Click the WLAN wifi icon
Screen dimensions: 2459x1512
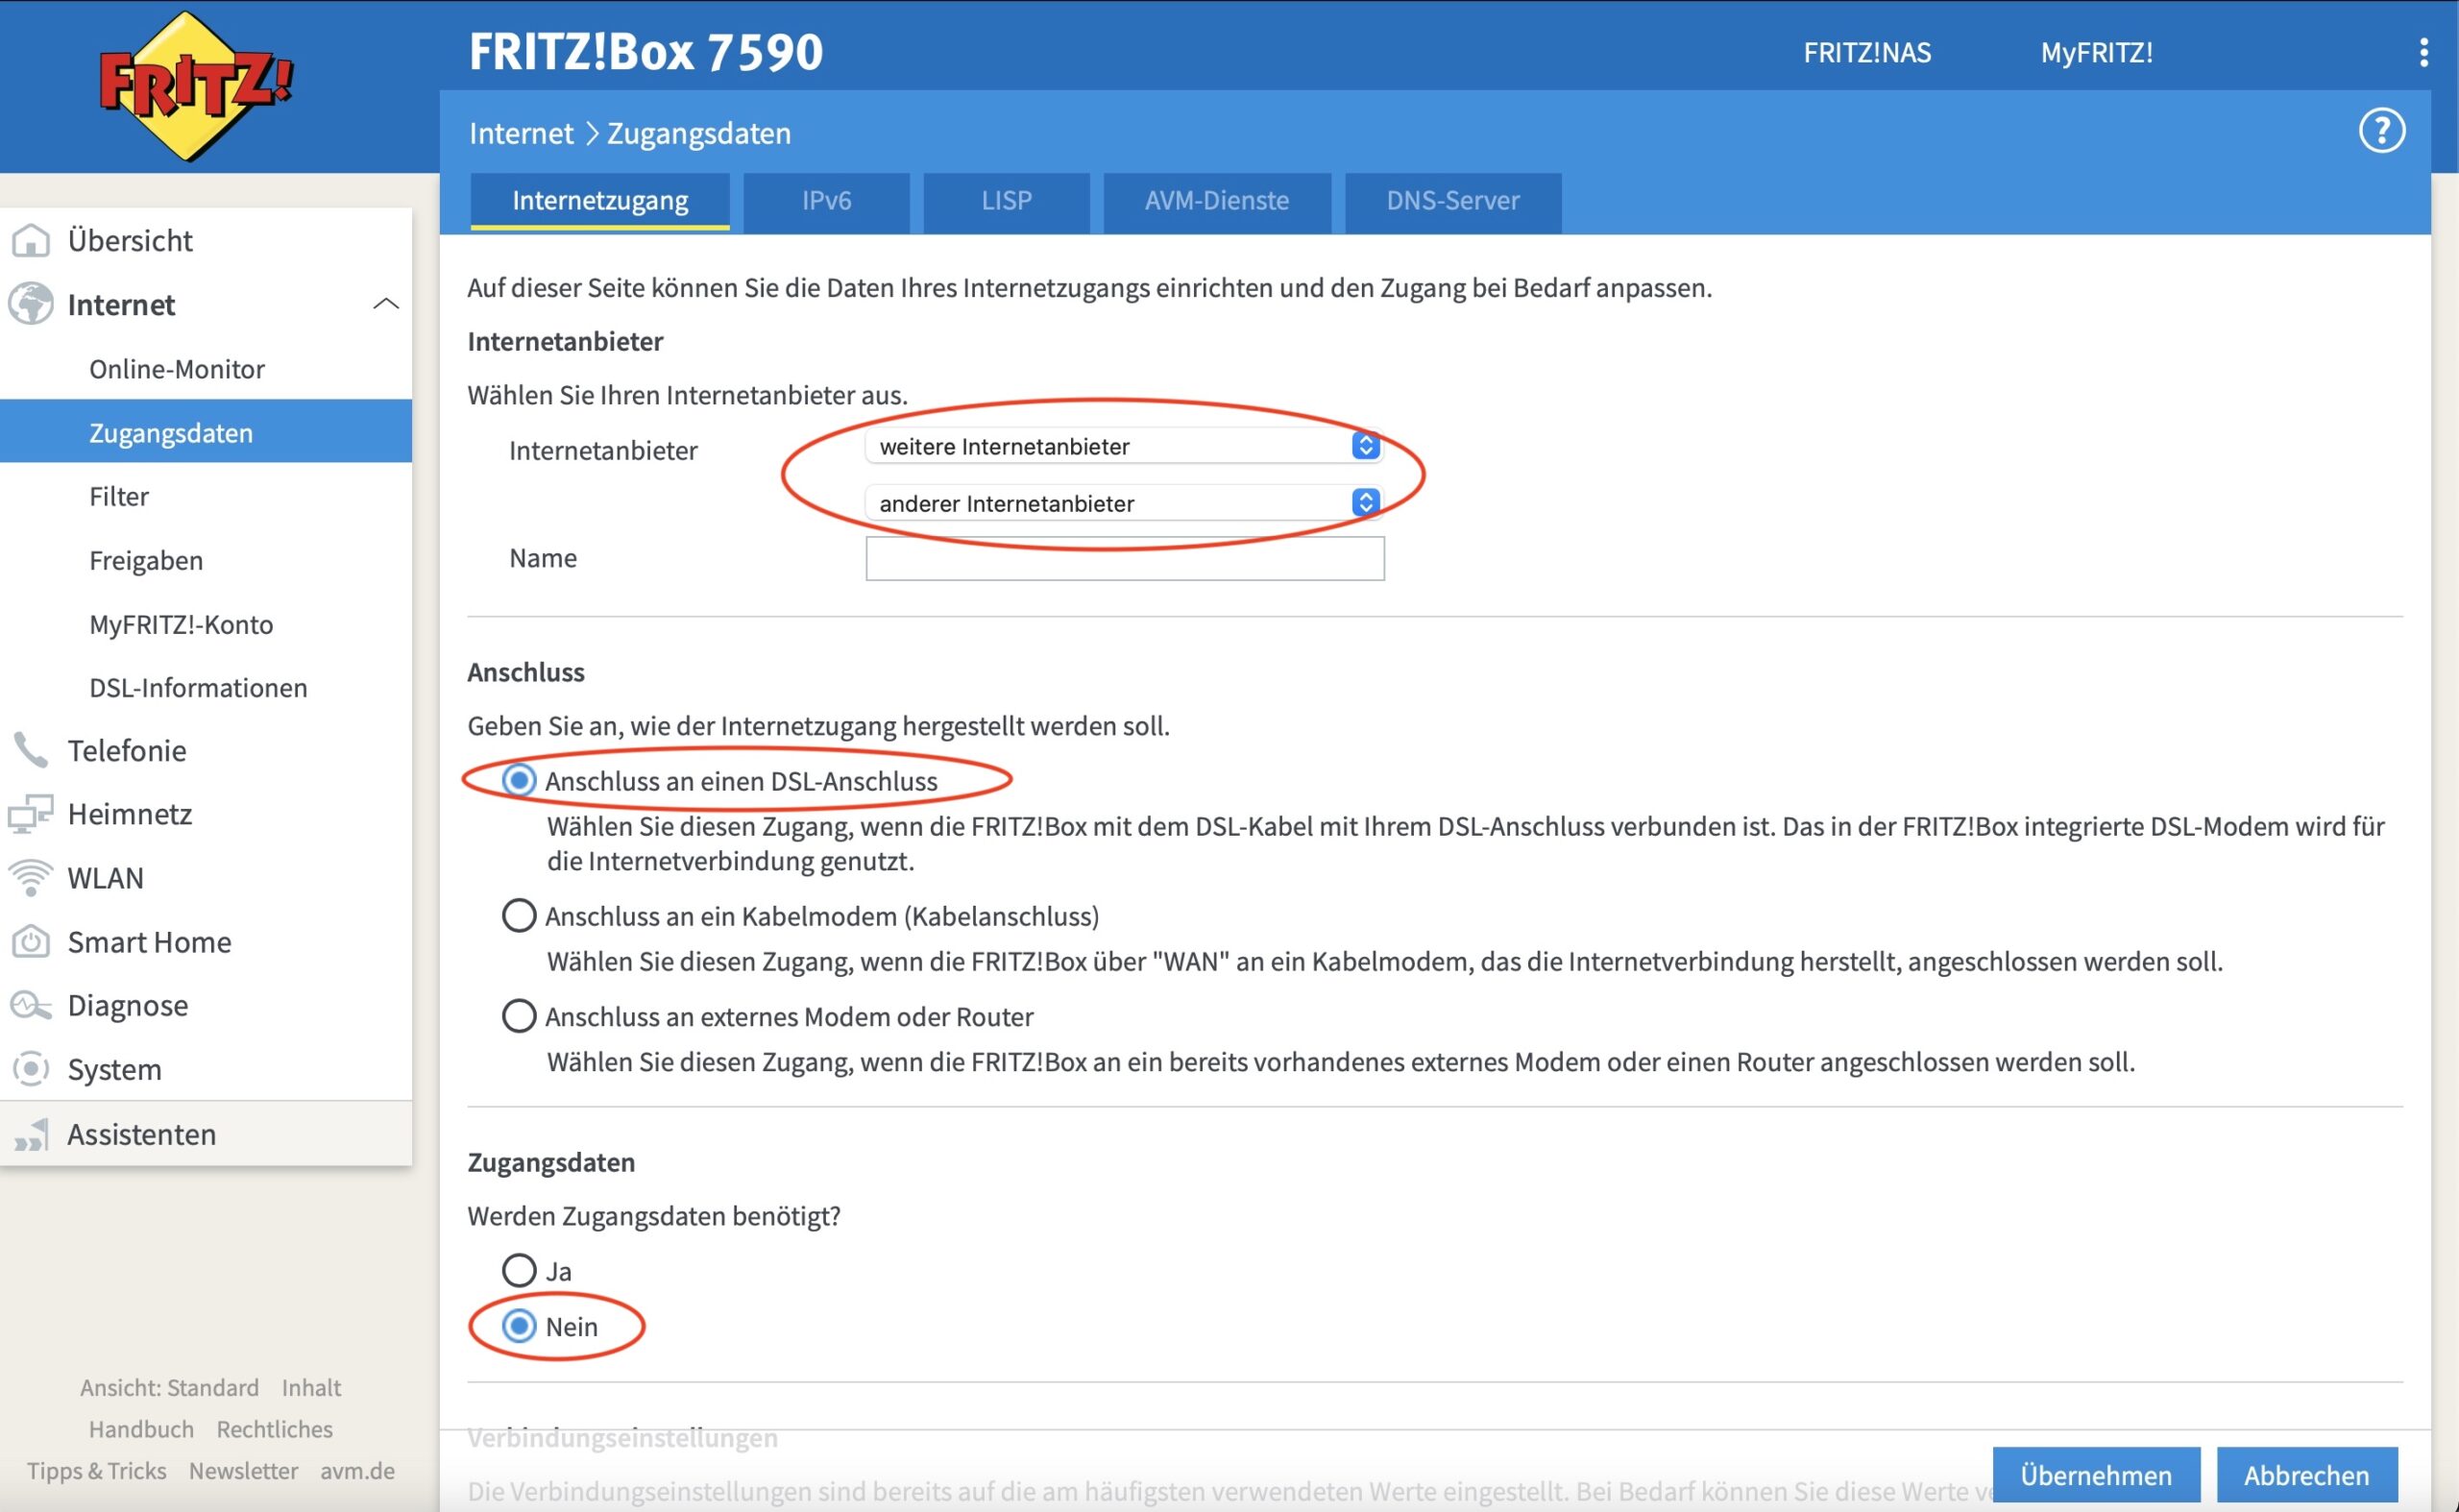[30, 878]
